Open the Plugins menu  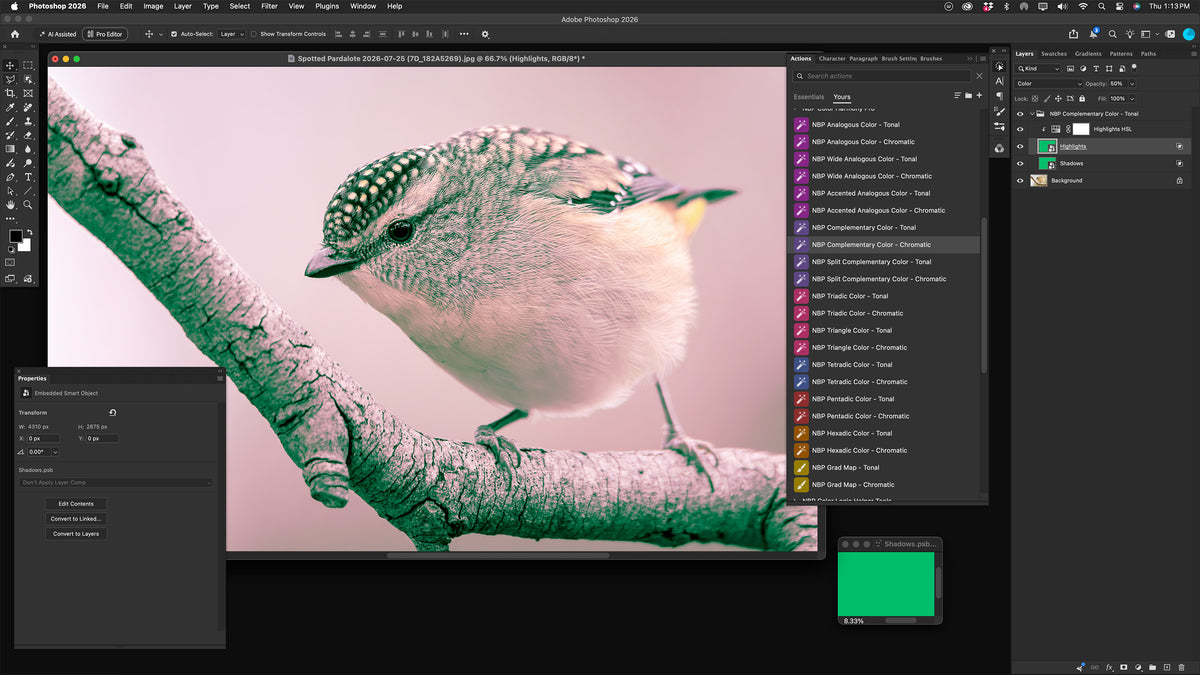click(327, 6)
